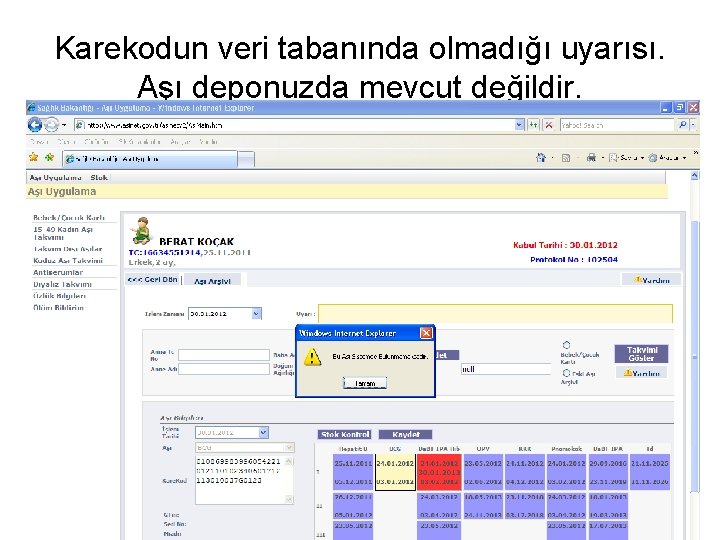Click the Print icon in command bar
Viewport: 720px width, 540px height.
point(591,158)
